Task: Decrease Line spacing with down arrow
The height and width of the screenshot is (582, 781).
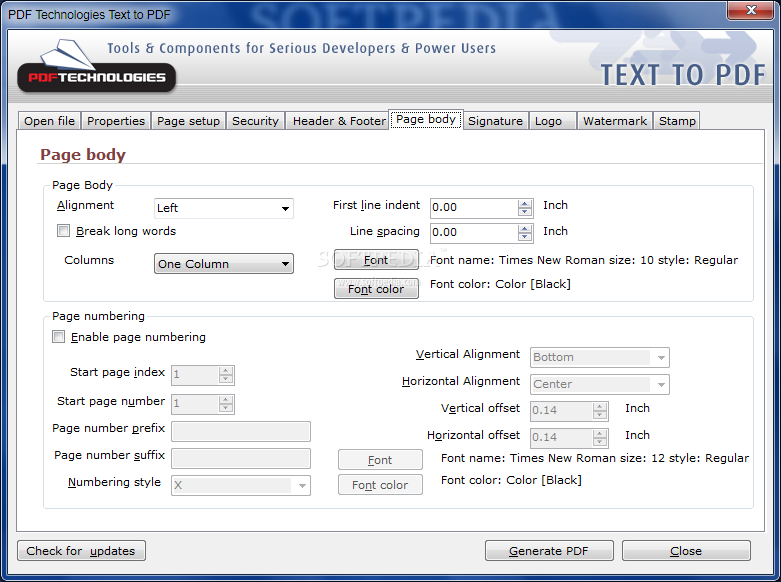Action: 524,237
